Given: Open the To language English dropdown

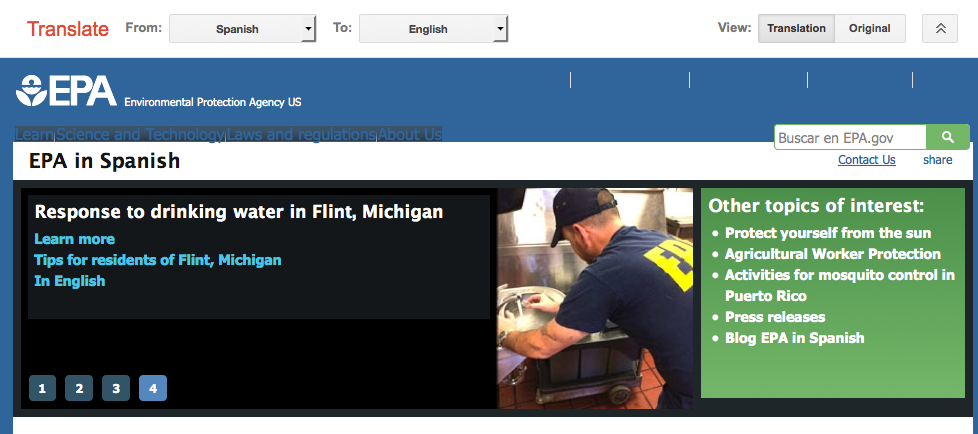Looking at the screenshot, I should coord(433,29).
